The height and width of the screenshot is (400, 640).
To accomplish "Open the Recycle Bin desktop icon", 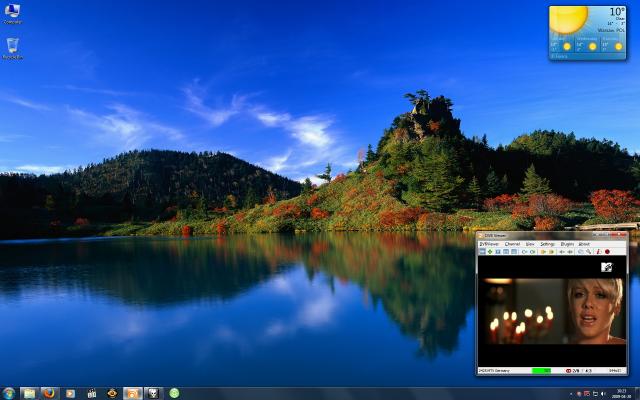I will tap(12, 49).
